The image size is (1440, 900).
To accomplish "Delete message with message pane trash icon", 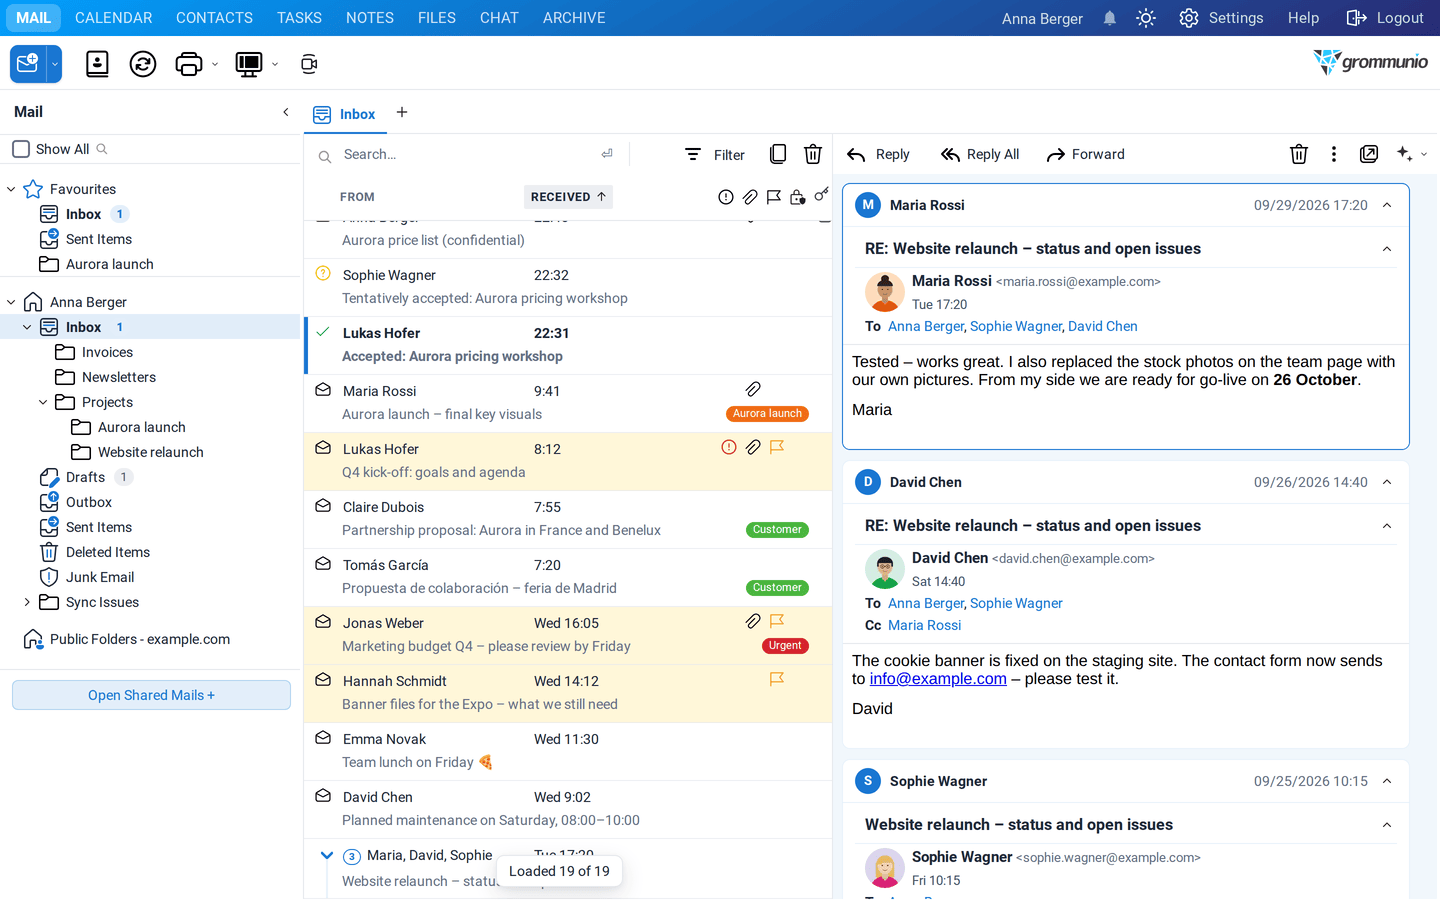I will point(1298,154).
